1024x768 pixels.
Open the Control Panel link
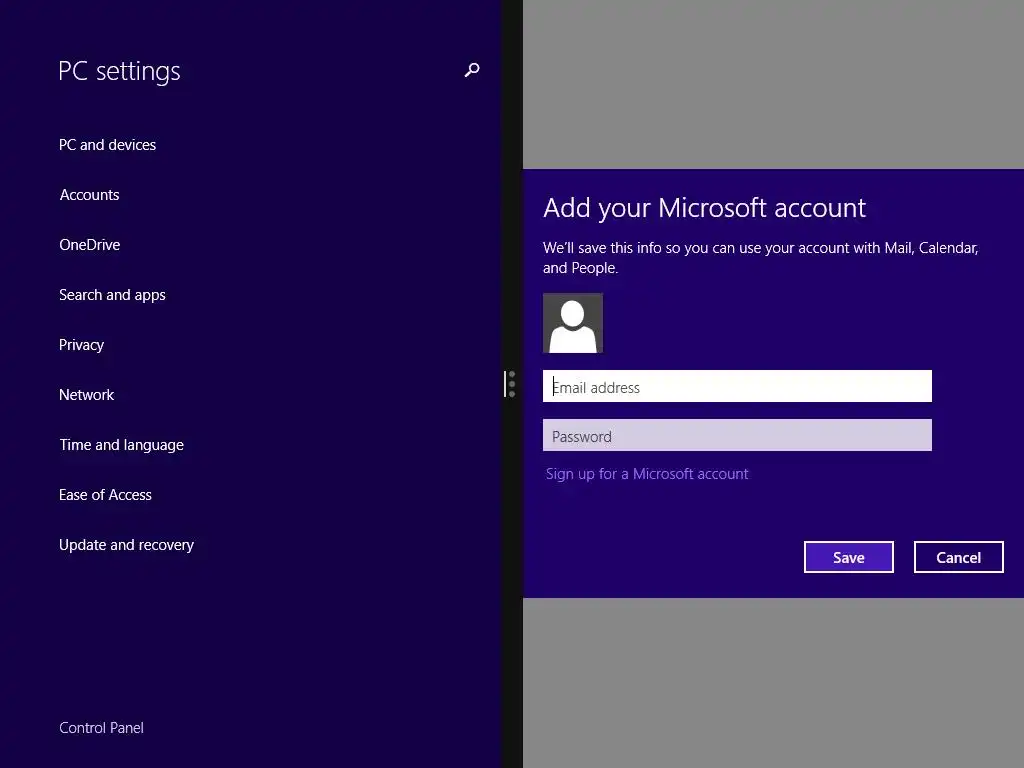point(101,728)
